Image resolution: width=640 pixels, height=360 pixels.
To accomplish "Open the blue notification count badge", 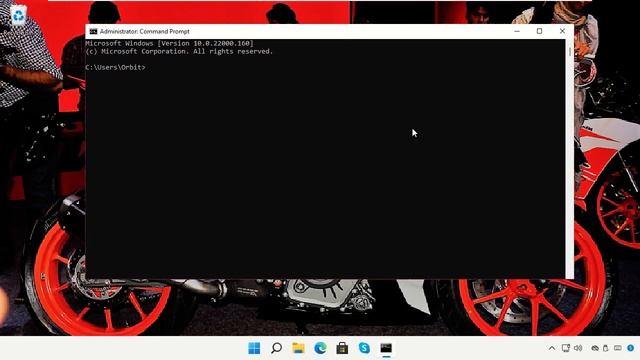I will (631, 348).
